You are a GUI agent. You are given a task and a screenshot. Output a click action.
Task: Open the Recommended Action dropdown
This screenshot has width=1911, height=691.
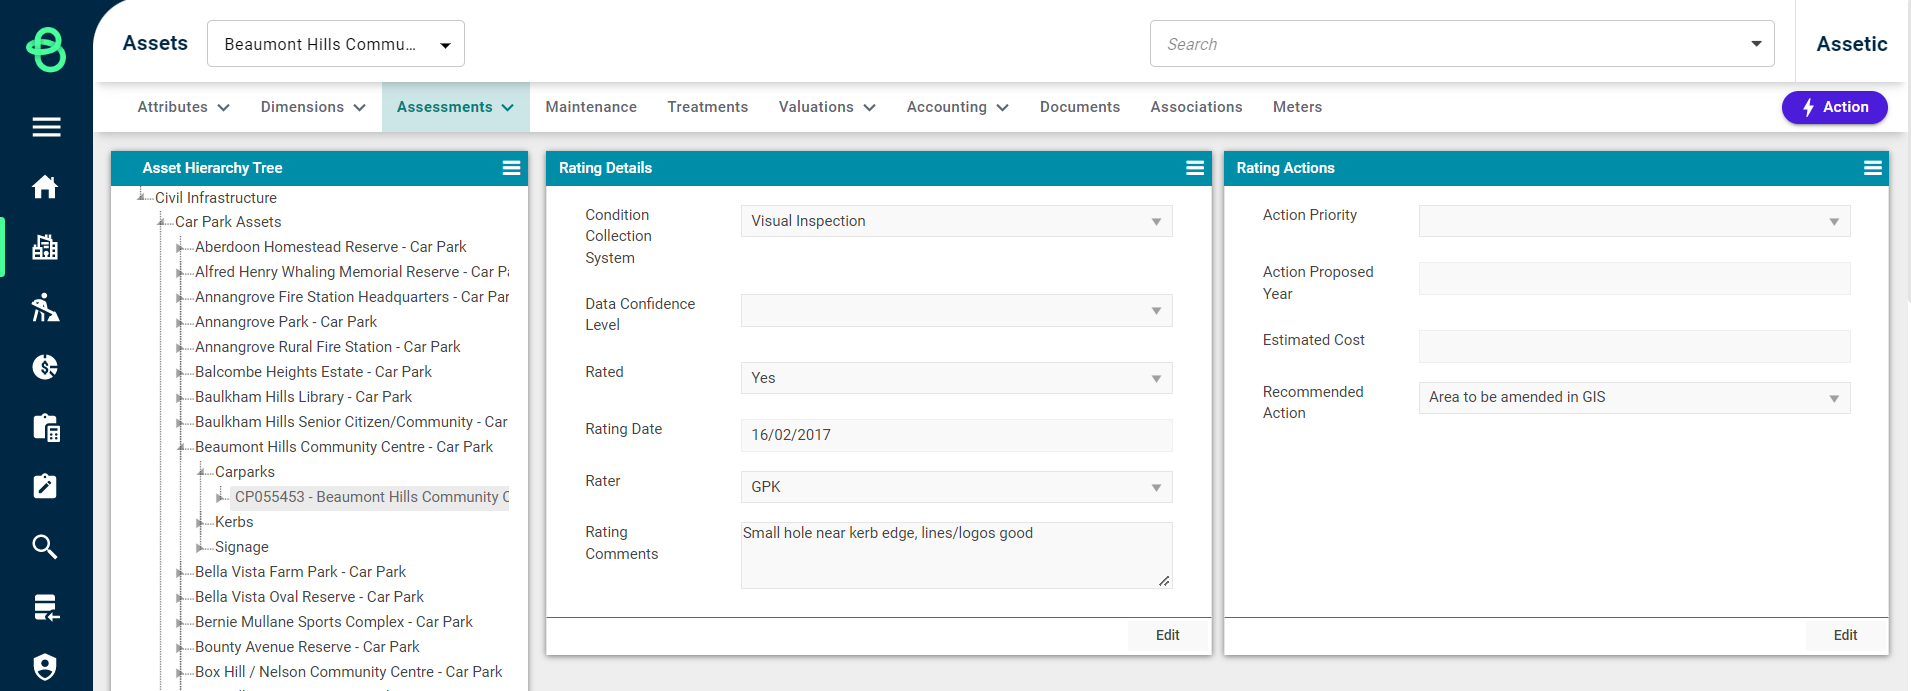(1634, 398)
